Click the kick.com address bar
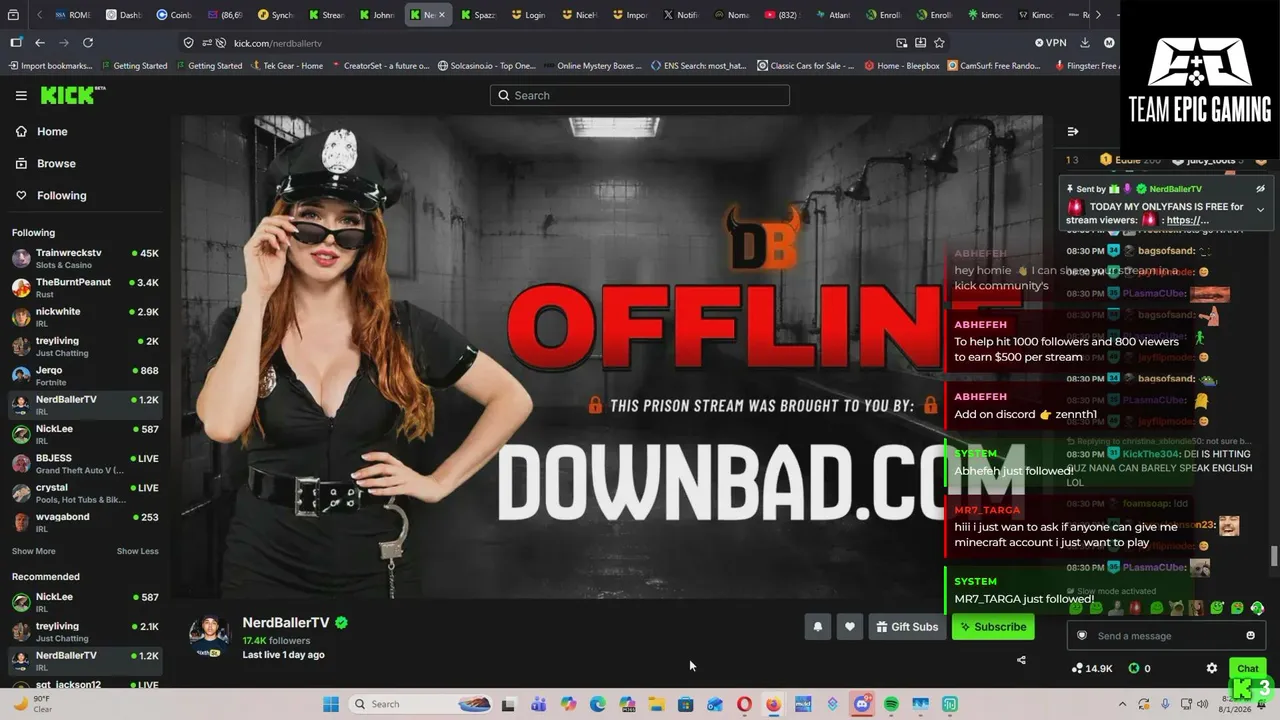 tap(540, 43)
